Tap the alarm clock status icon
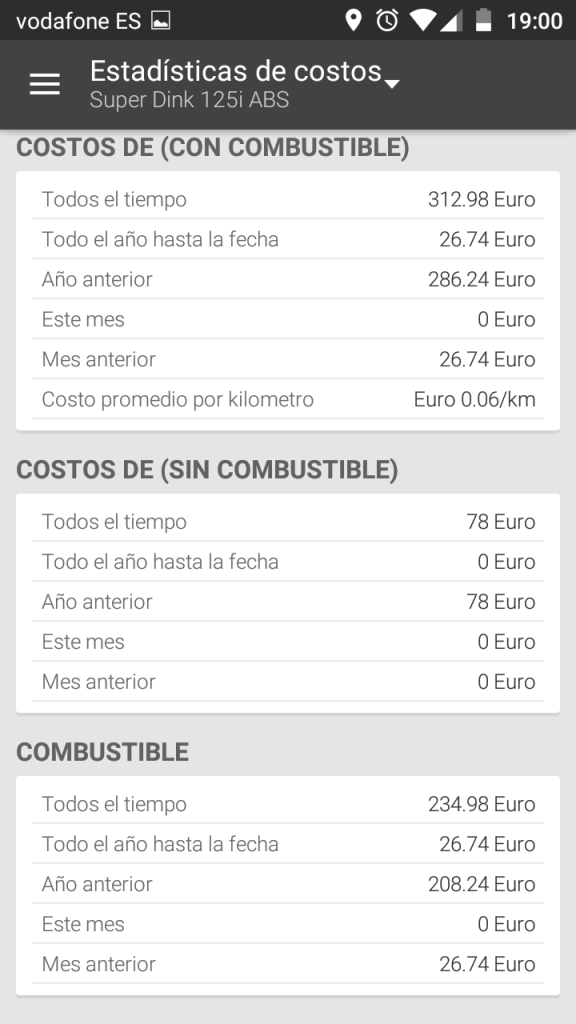This screenshot has height=1024, width=576. pos(387,20)
